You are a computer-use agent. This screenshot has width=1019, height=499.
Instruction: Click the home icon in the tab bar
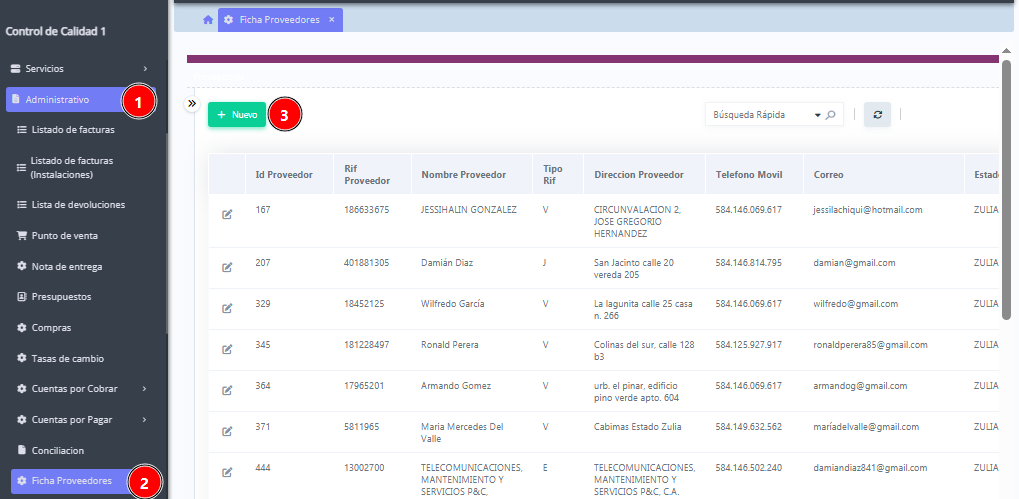(208, 20)
